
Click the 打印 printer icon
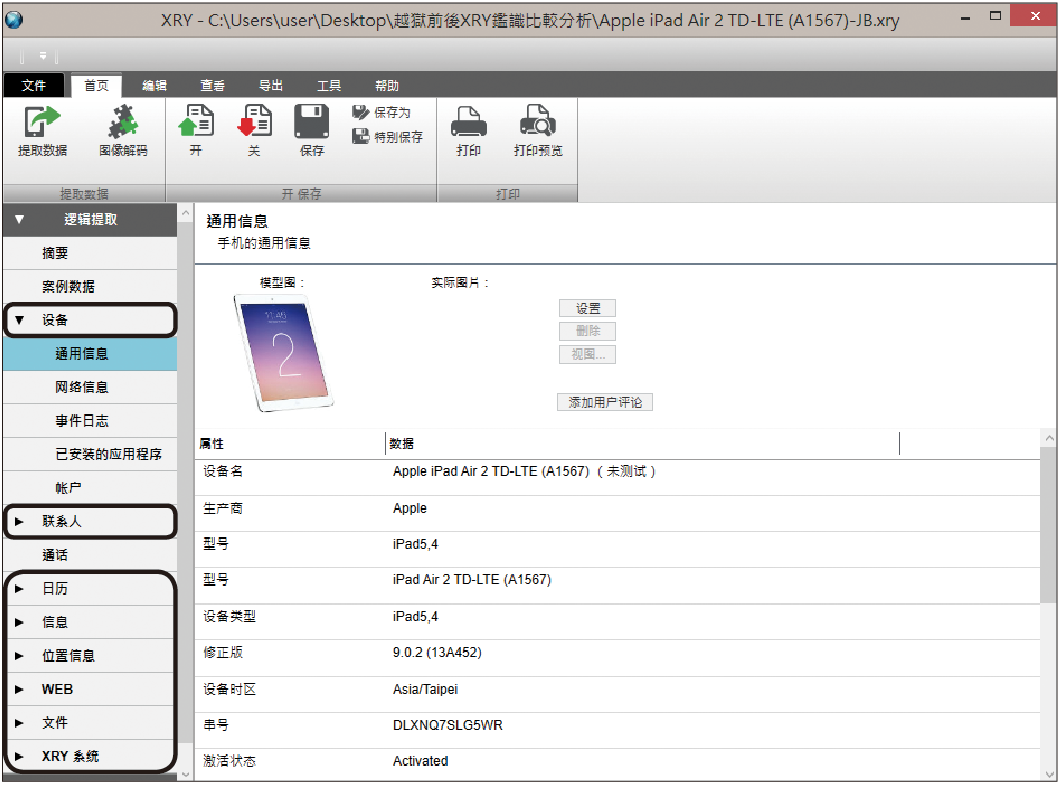click(468, 122)
